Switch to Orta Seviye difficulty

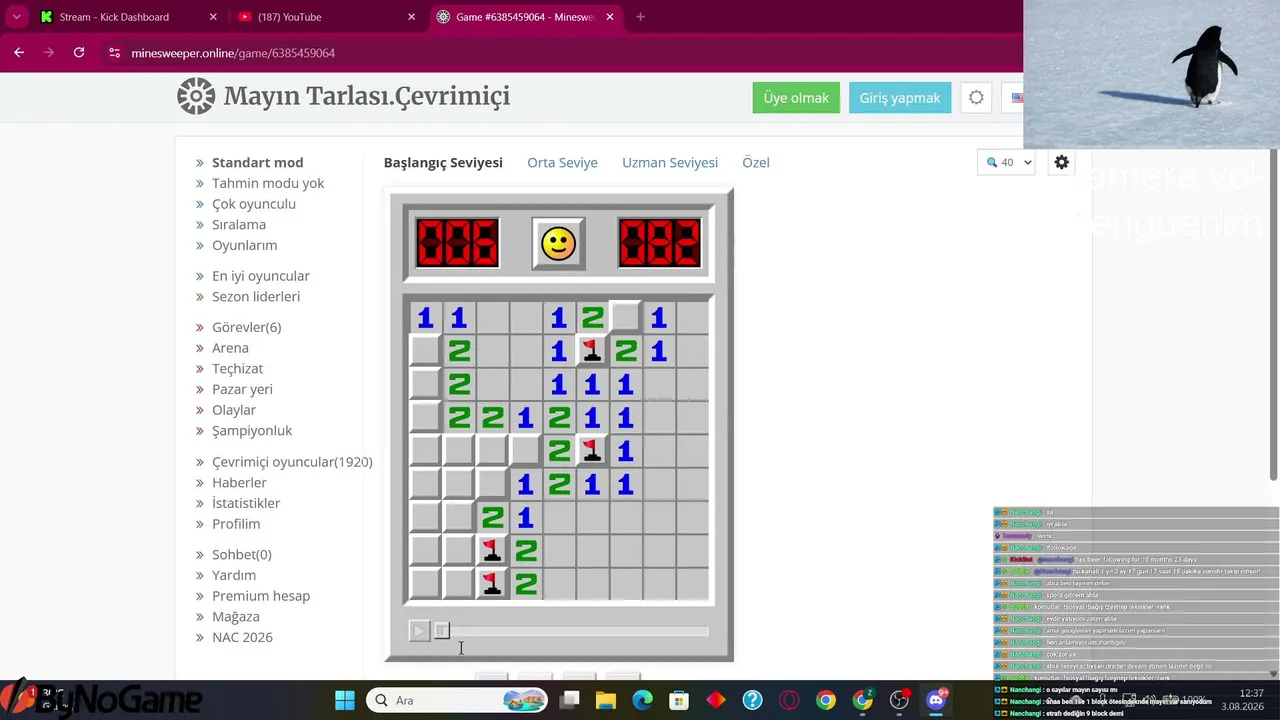(x=562, y=162)
